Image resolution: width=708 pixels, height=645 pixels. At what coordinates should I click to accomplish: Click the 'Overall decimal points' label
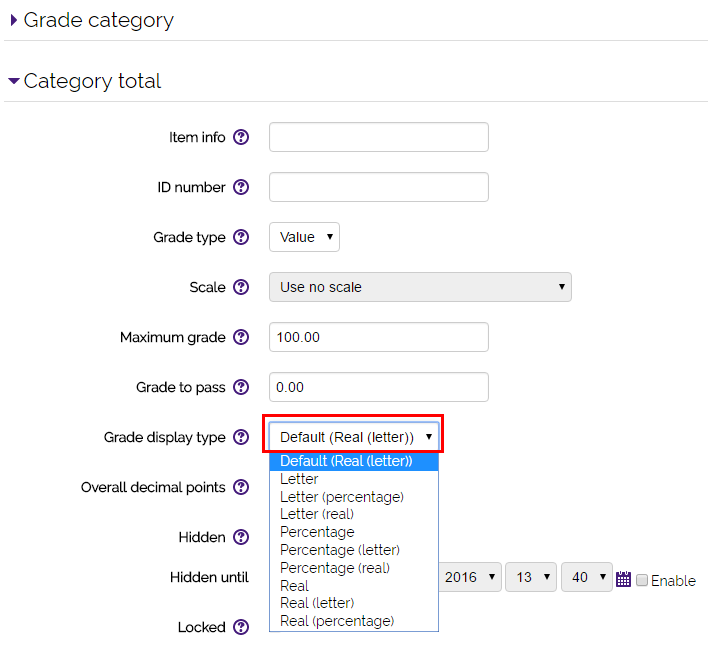click(153, 487)
